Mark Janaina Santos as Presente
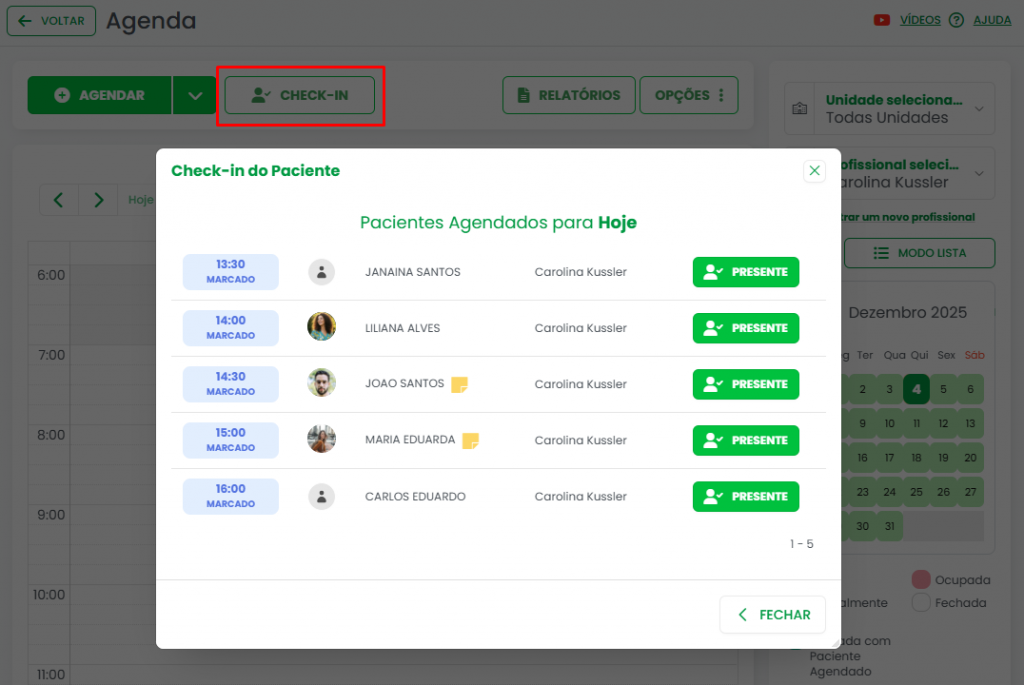The width and height of the screenshot is (1024, 685). [745, 272]
